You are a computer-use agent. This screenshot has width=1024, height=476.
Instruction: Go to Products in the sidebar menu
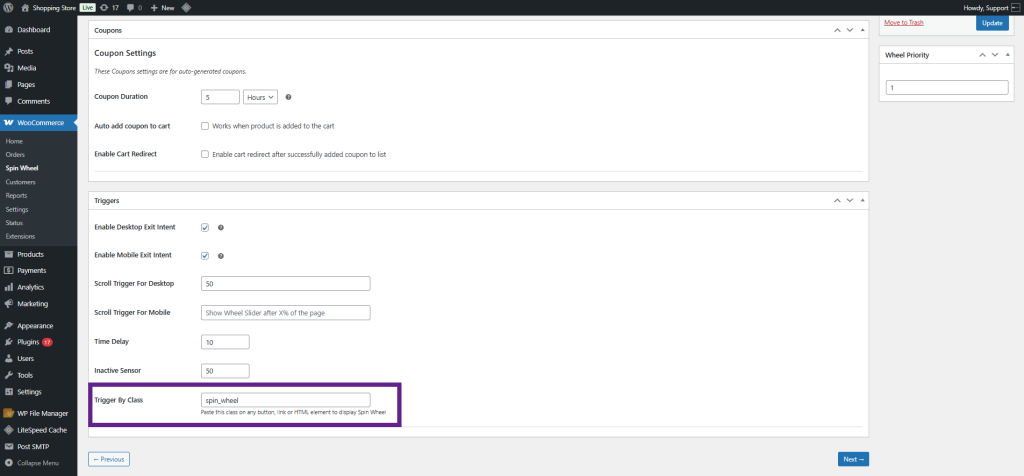(30, 254)
